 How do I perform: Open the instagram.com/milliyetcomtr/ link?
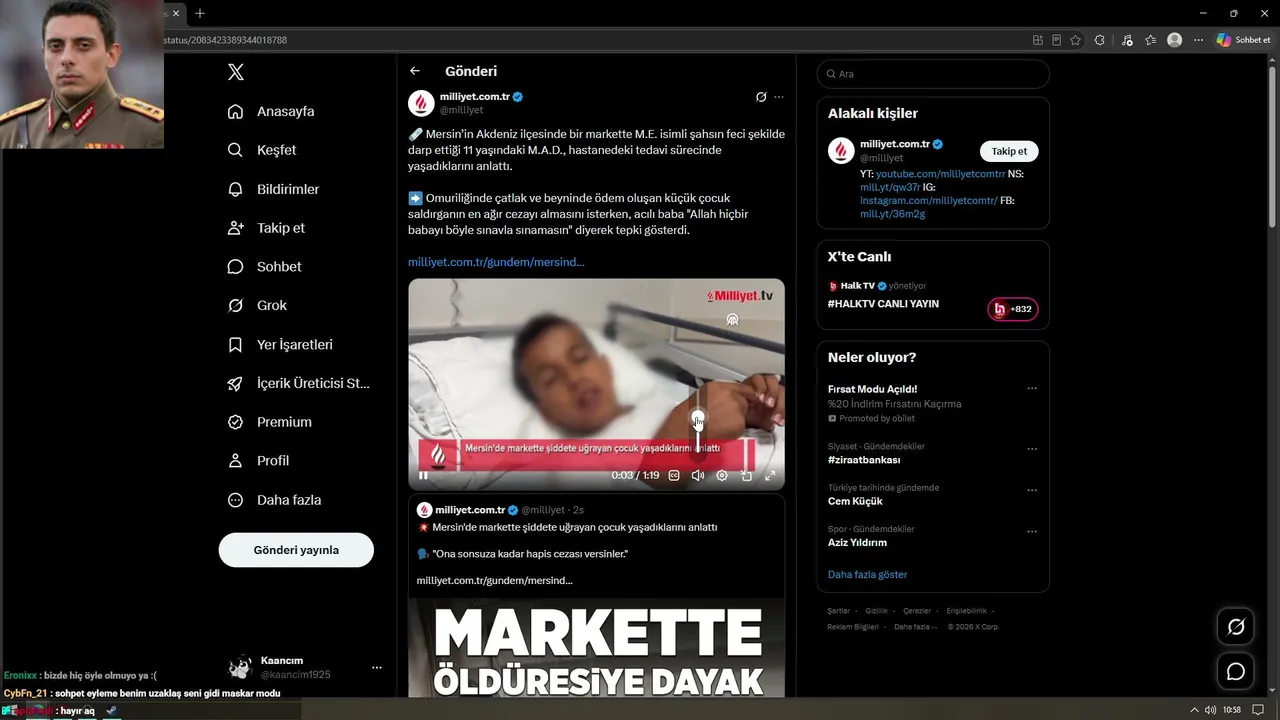(x=929, y=200)
